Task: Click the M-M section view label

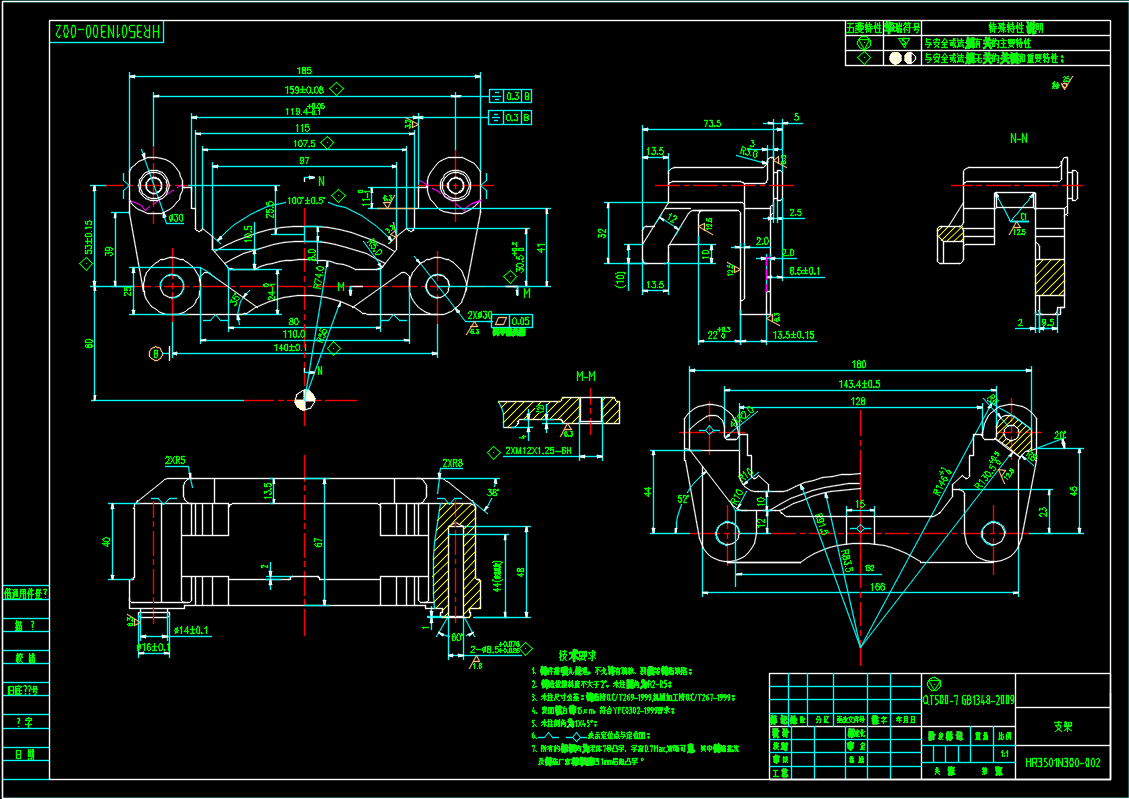Action: pos(586,376)
